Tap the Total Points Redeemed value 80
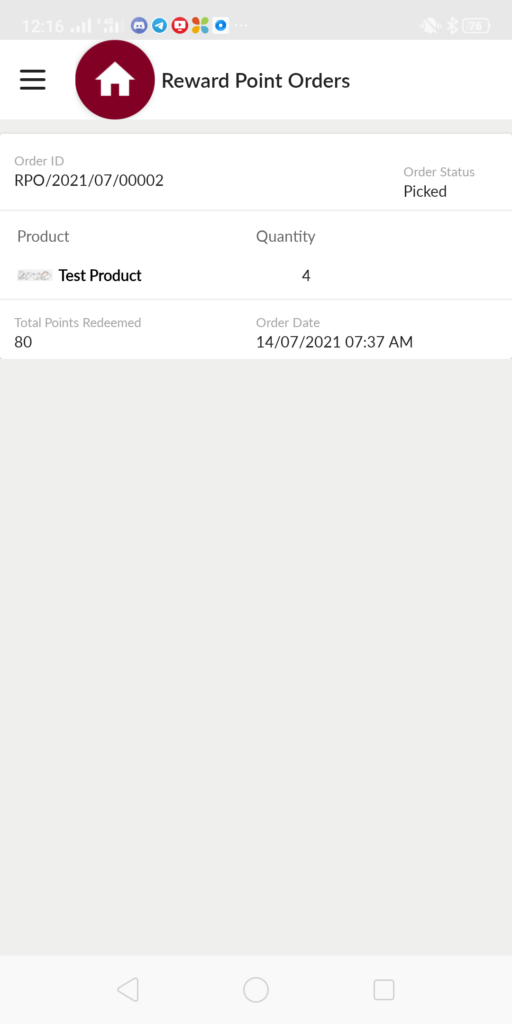The width and height of the screenshot is (512, 1024). click(x=23, y=342)
